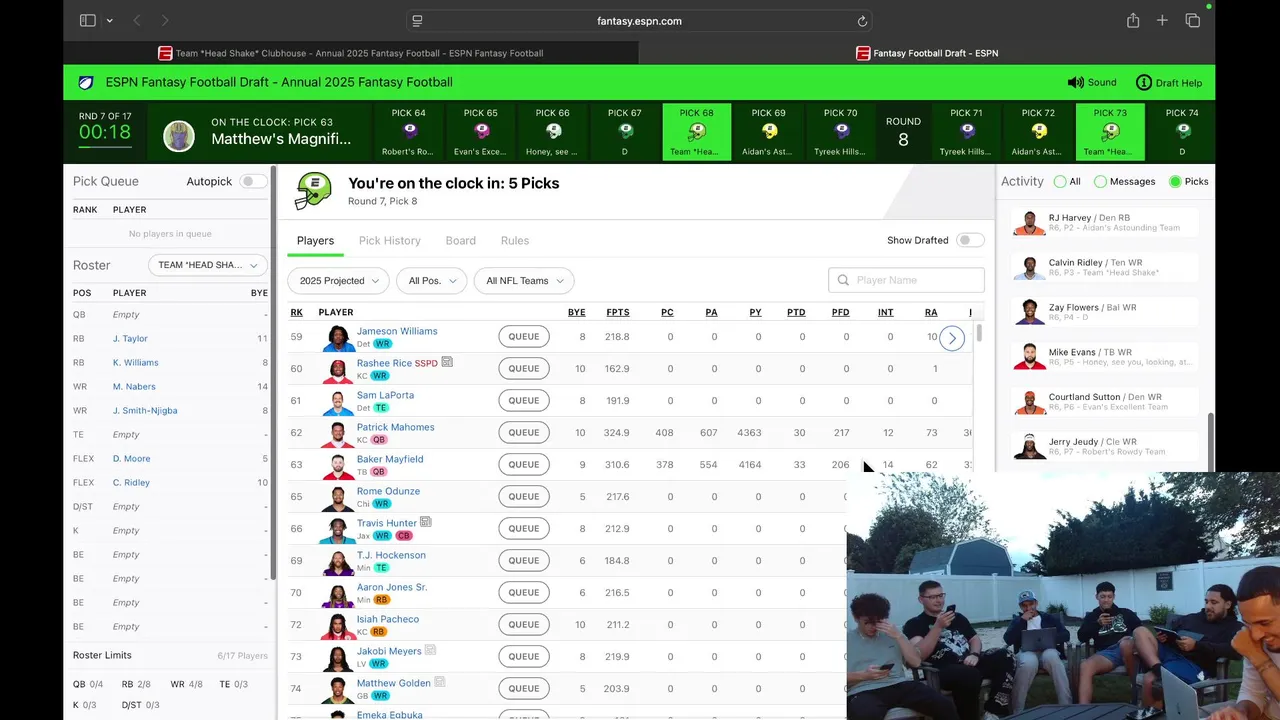
Task: Toggle draft Sound speaker icon
Action: point(1076,82)
